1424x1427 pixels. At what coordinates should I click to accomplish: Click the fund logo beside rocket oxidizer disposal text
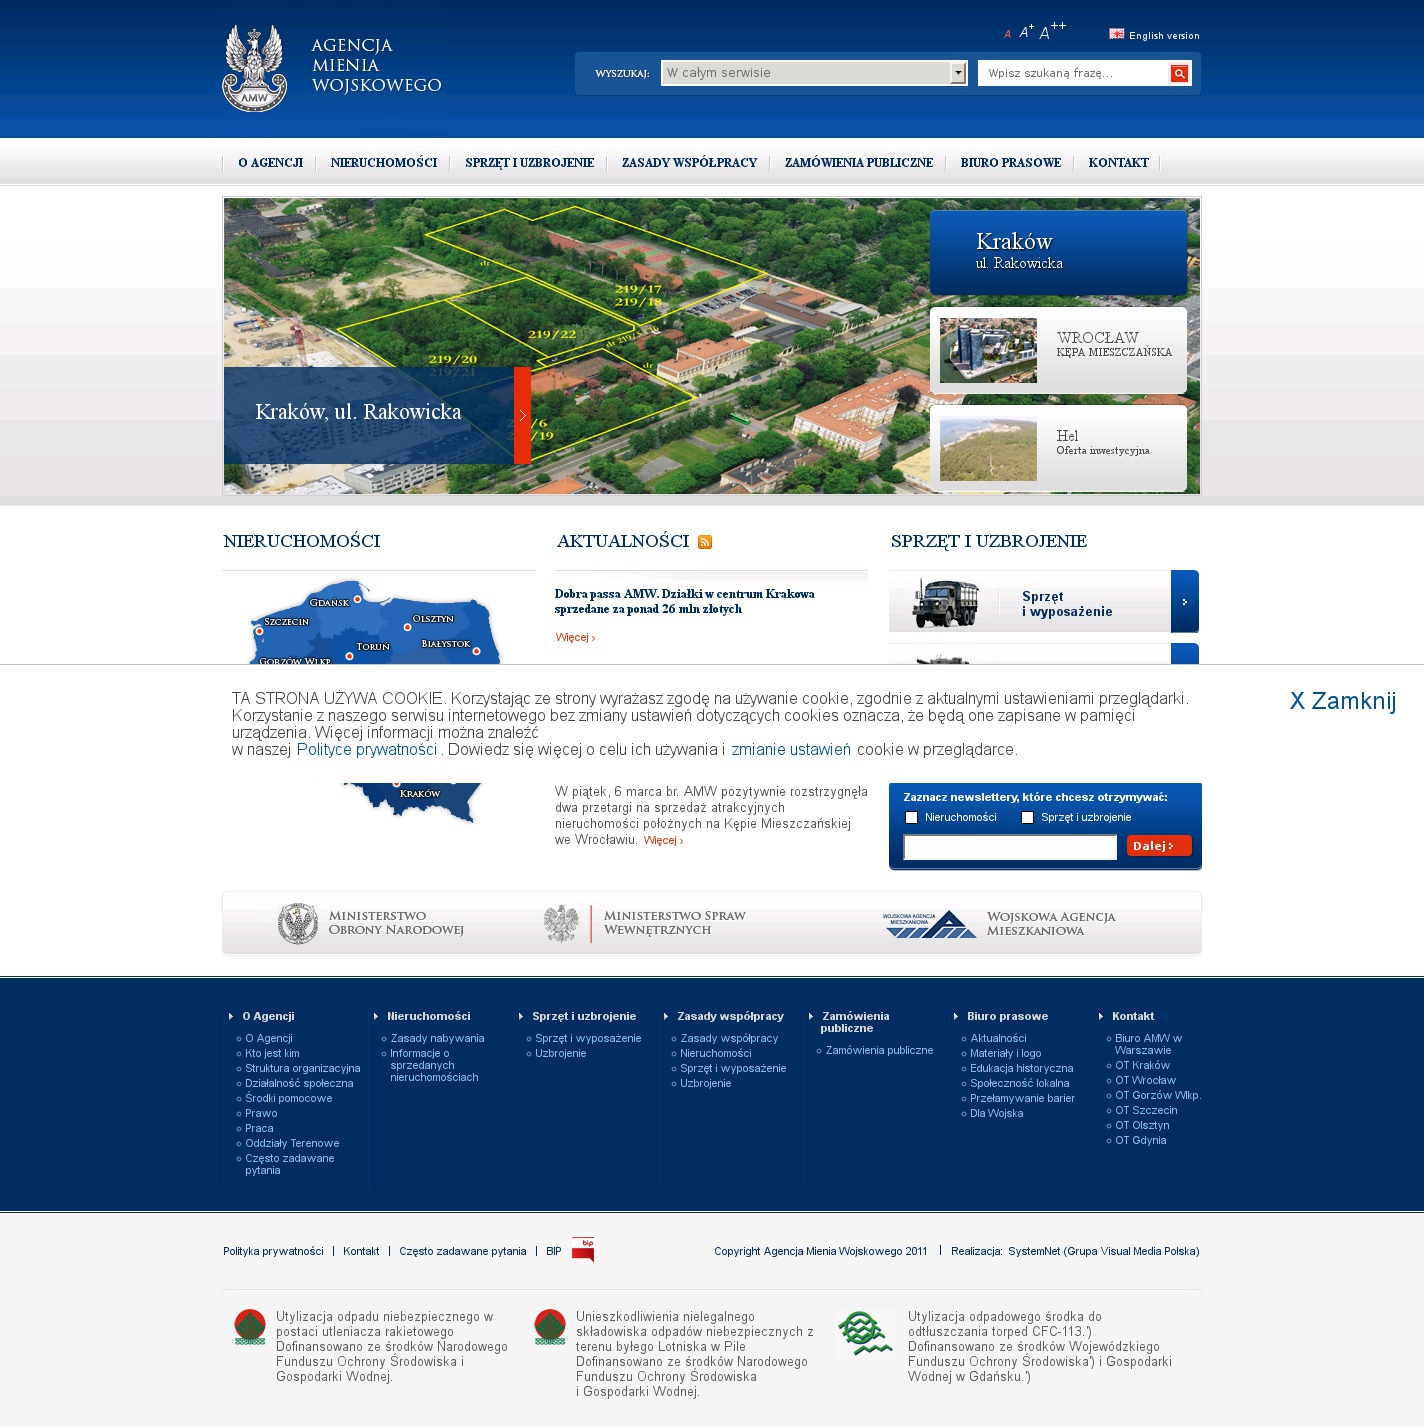click(x=250, y=1327)
